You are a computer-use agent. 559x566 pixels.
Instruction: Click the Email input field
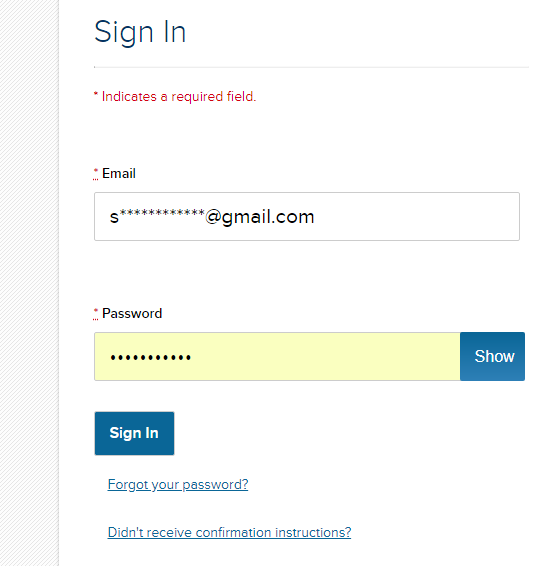point(307,217)
